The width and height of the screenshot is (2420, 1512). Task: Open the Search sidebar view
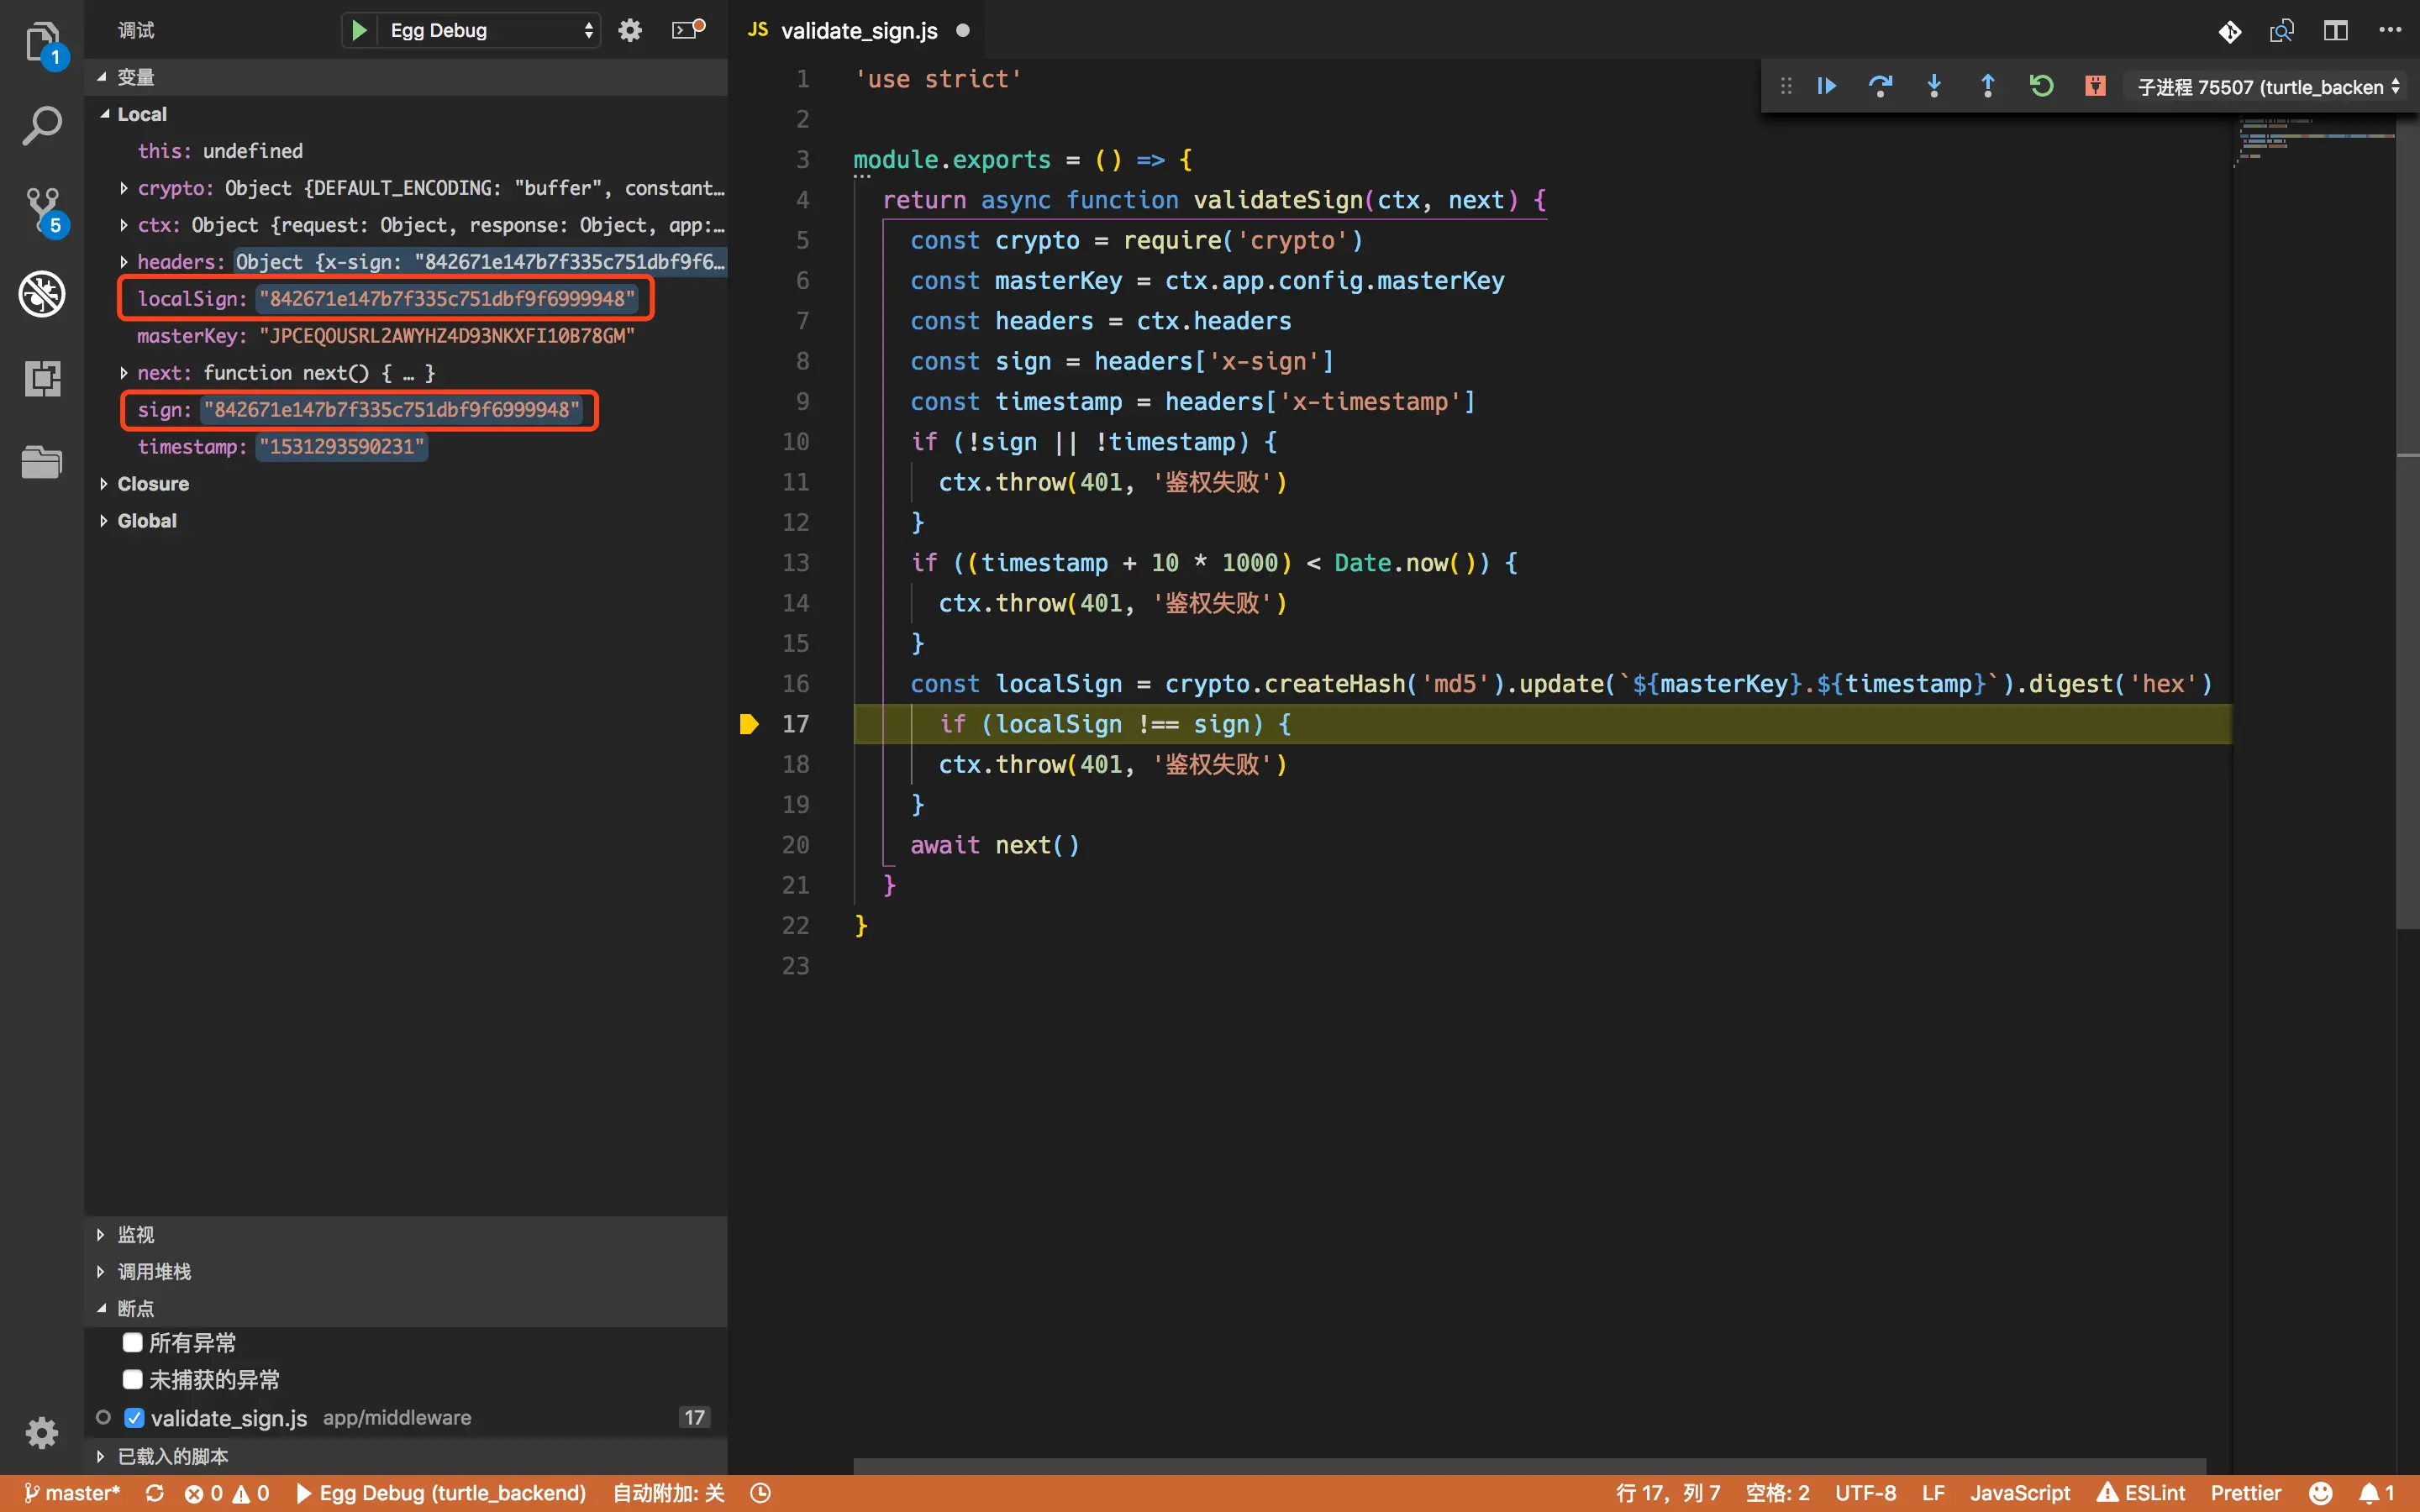(42, 126)
